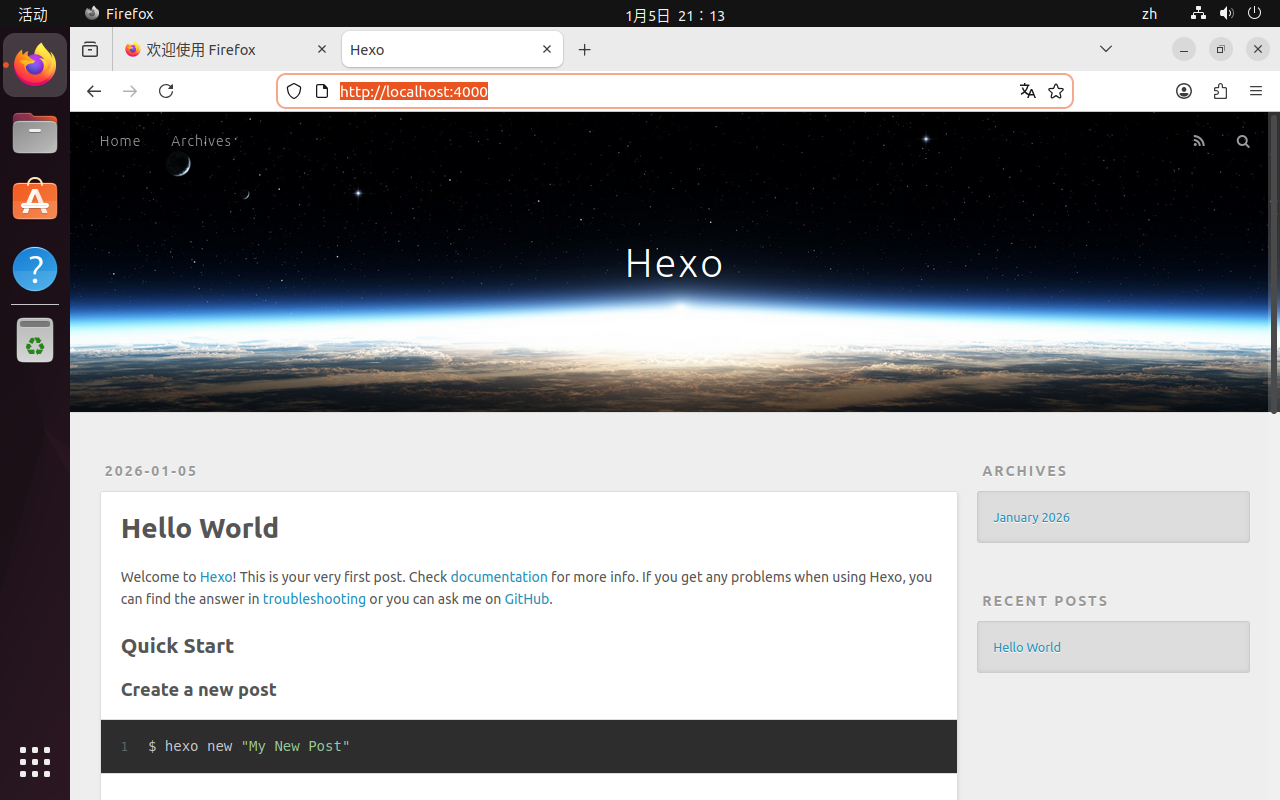The image size is (1280, 800).
Task: Click the Quick Start heading
Action: (x=177, y=646)
